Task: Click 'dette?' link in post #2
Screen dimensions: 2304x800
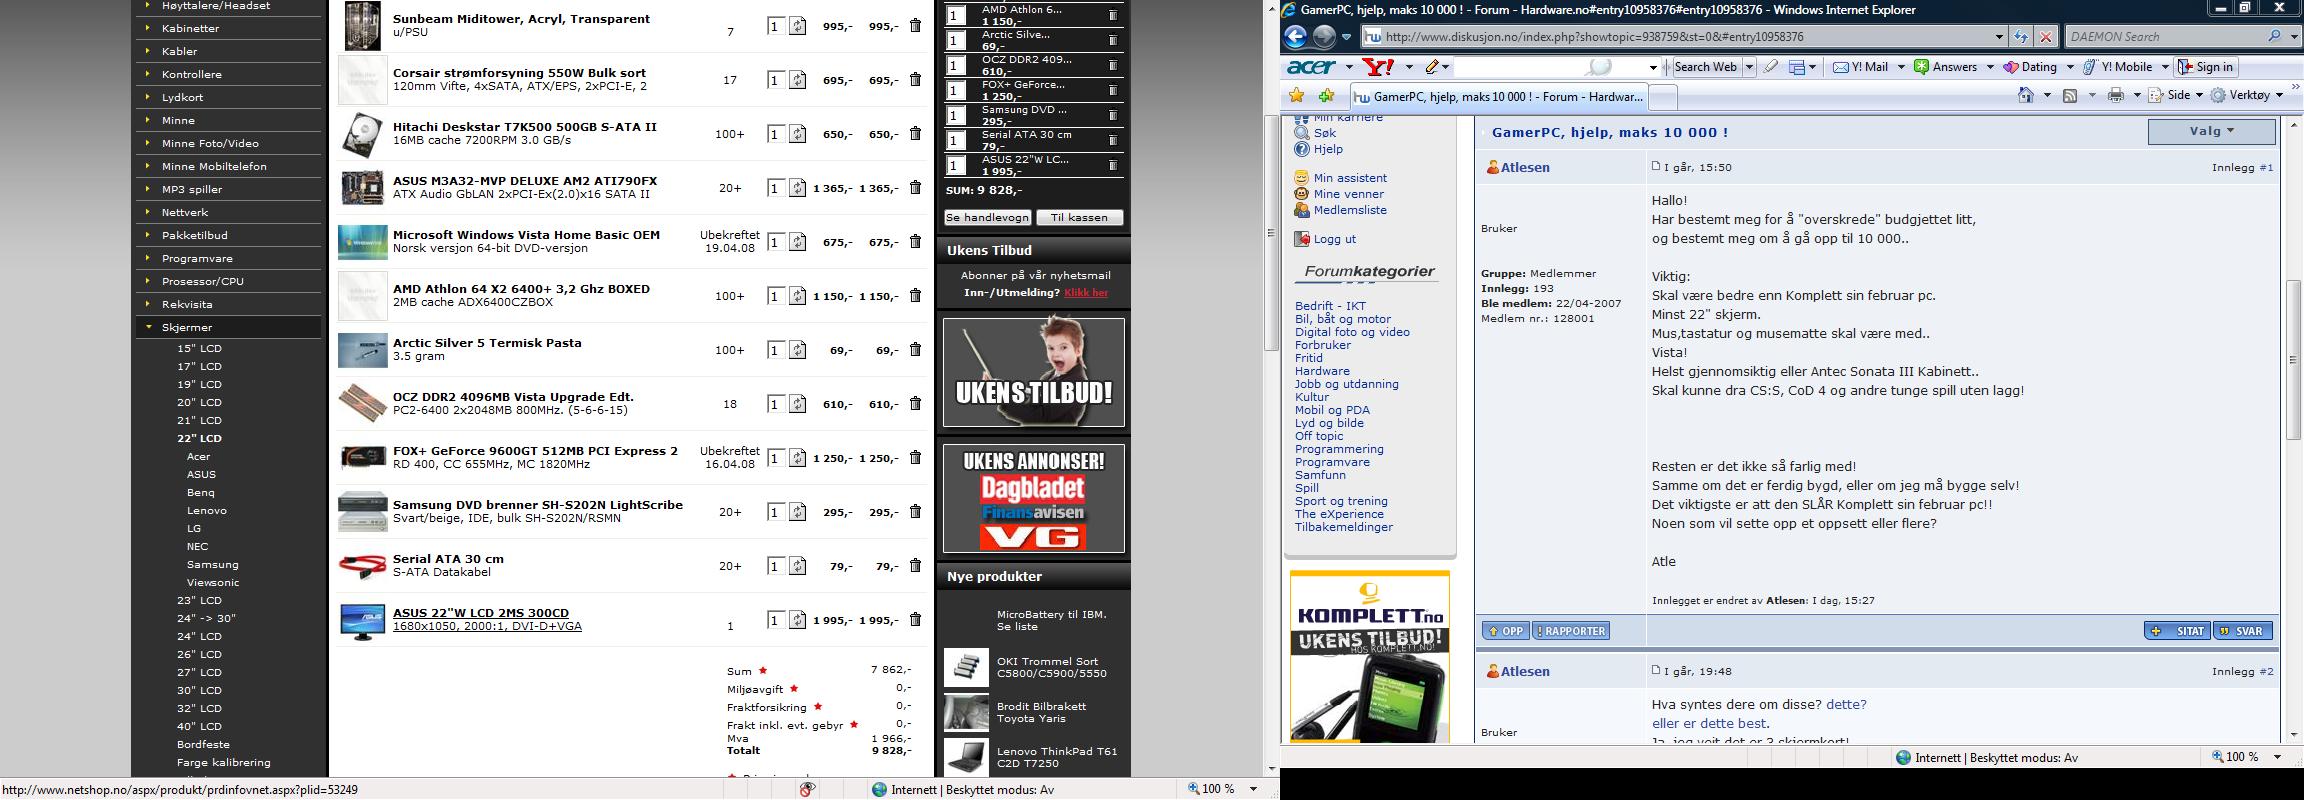Action: 1846,704
